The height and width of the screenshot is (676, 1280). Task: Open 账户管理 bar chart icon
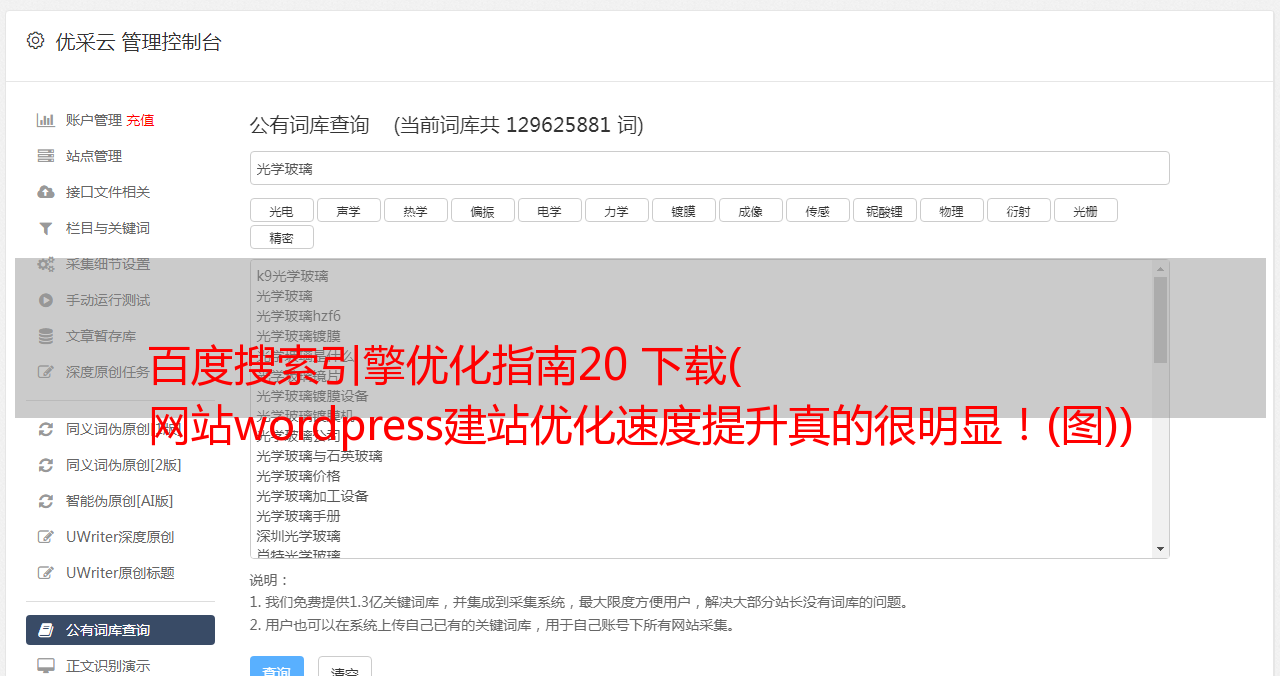pos(46,120)
